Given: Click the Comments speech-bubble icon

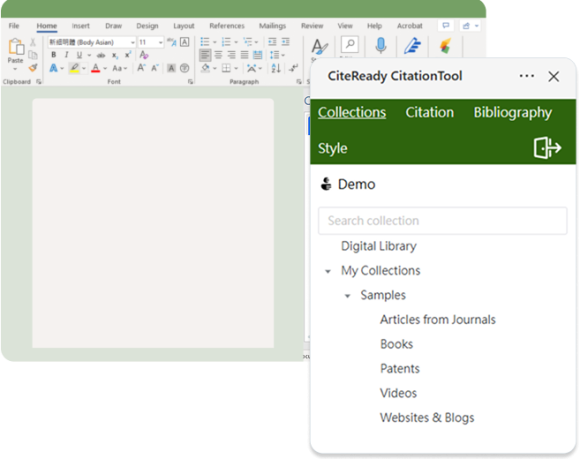Looking at the screenshot, I should tap(446, 26).
